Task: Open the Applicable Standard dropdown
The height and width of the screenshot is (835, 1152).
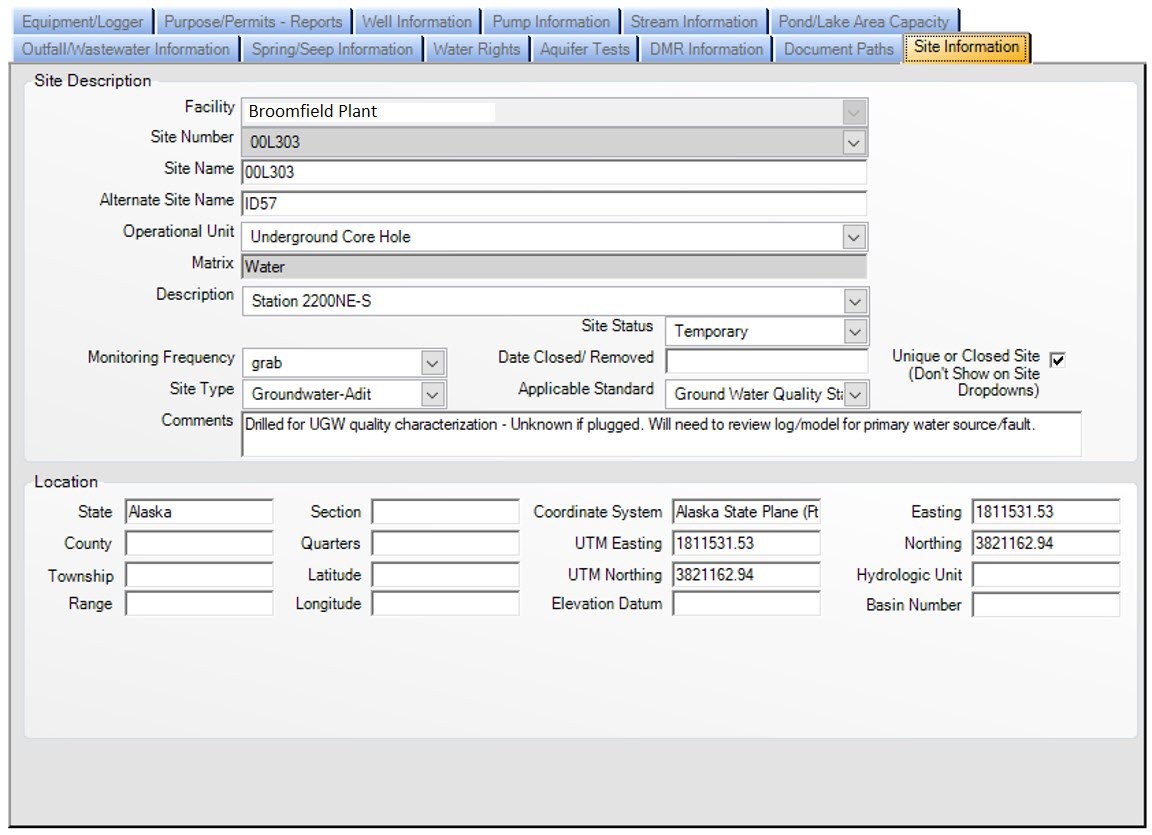Action: point(855,394)
